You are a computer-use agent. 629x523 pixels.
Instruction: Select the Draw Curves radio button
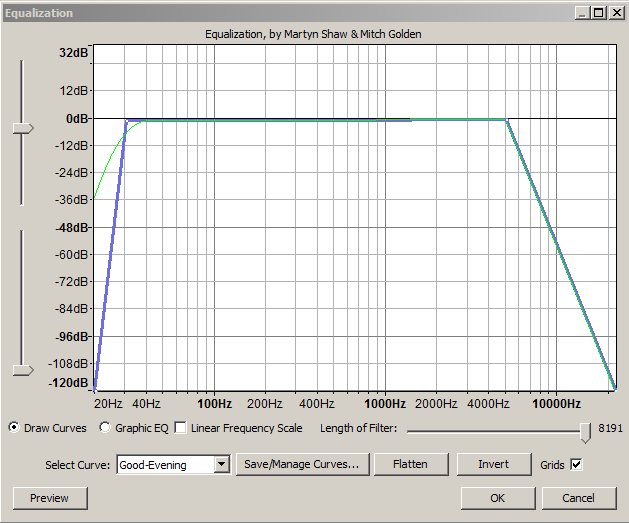[14, 428]
